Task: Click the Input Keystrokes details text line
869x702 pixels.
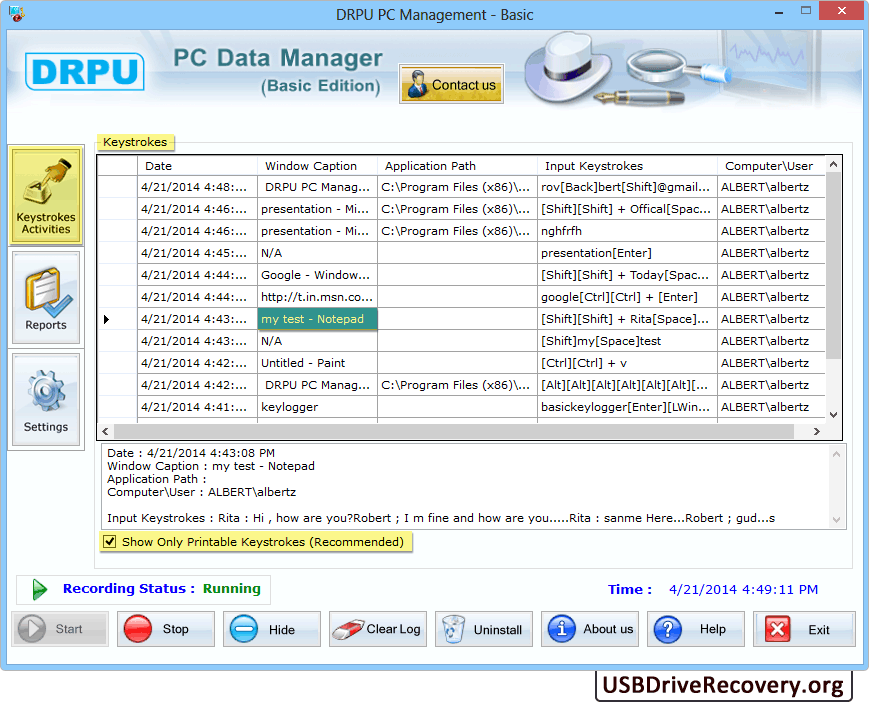Action: [441, 518]
